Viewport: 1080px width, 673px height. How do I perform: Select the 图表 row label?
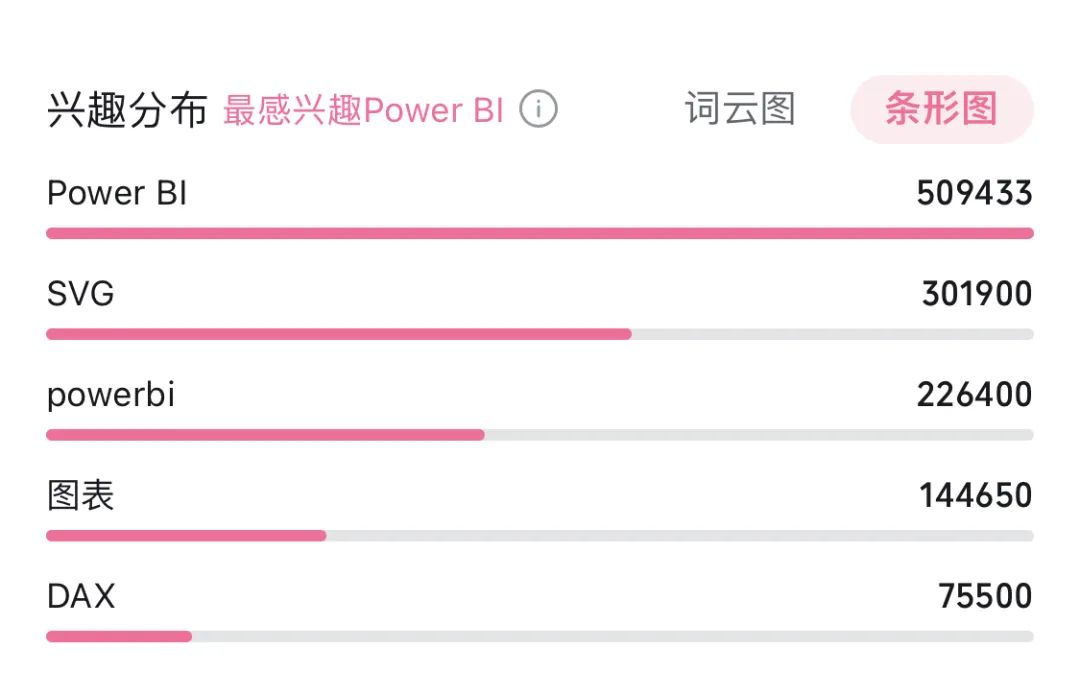[81, 495]
